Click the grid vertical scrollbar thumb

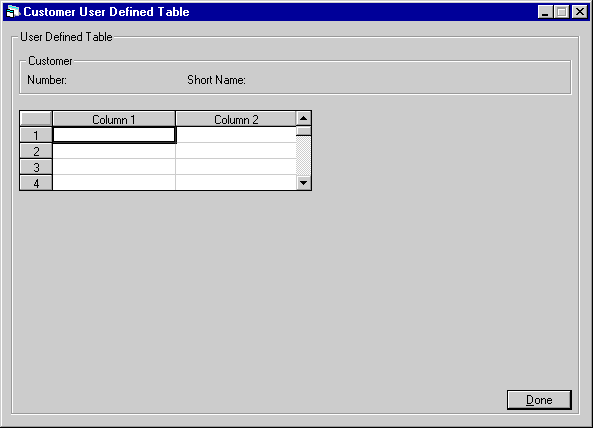pos(303,131)
